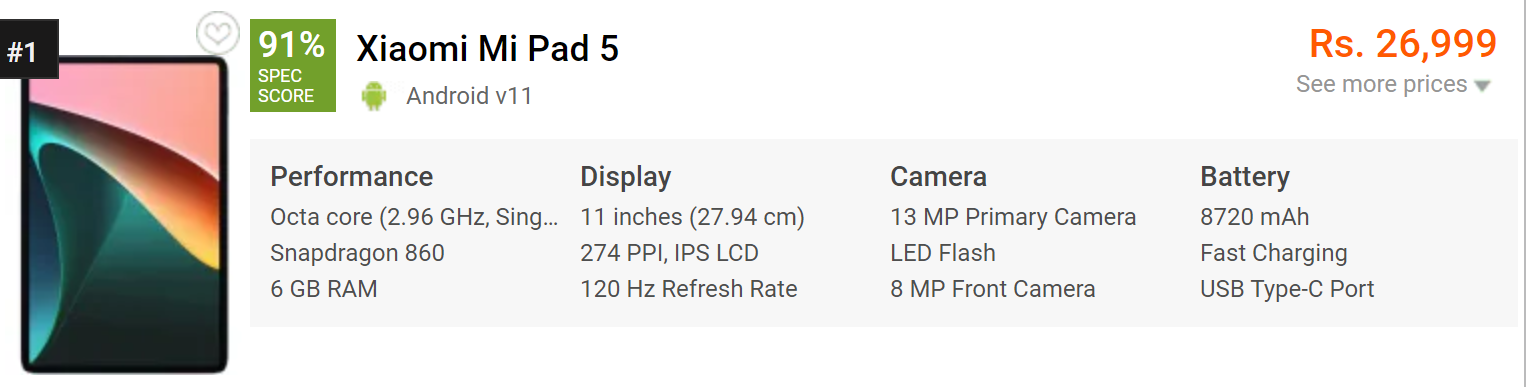This screenshot has height=387, width=1526.
Task: Select the Camera spec heading
Action: pyautogui.click(x=939, y=177)
